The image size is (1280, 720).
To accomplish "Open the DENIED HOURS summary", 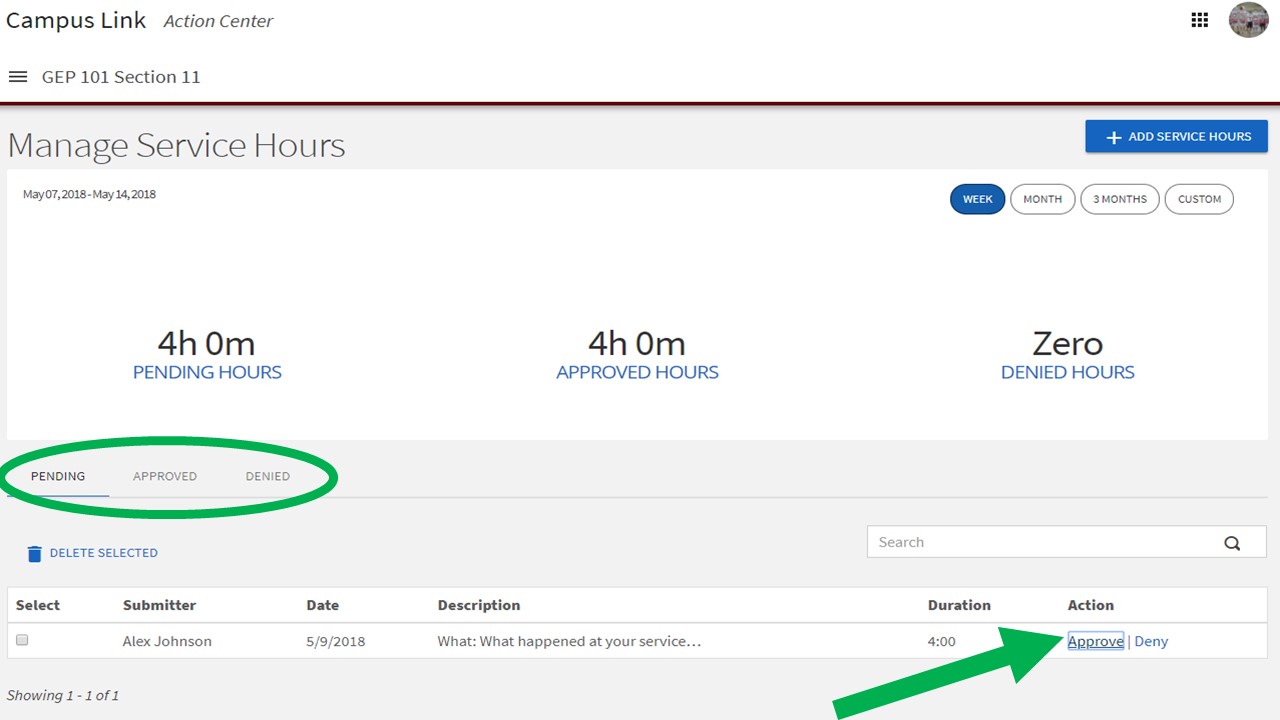I will coord(1067,372).
